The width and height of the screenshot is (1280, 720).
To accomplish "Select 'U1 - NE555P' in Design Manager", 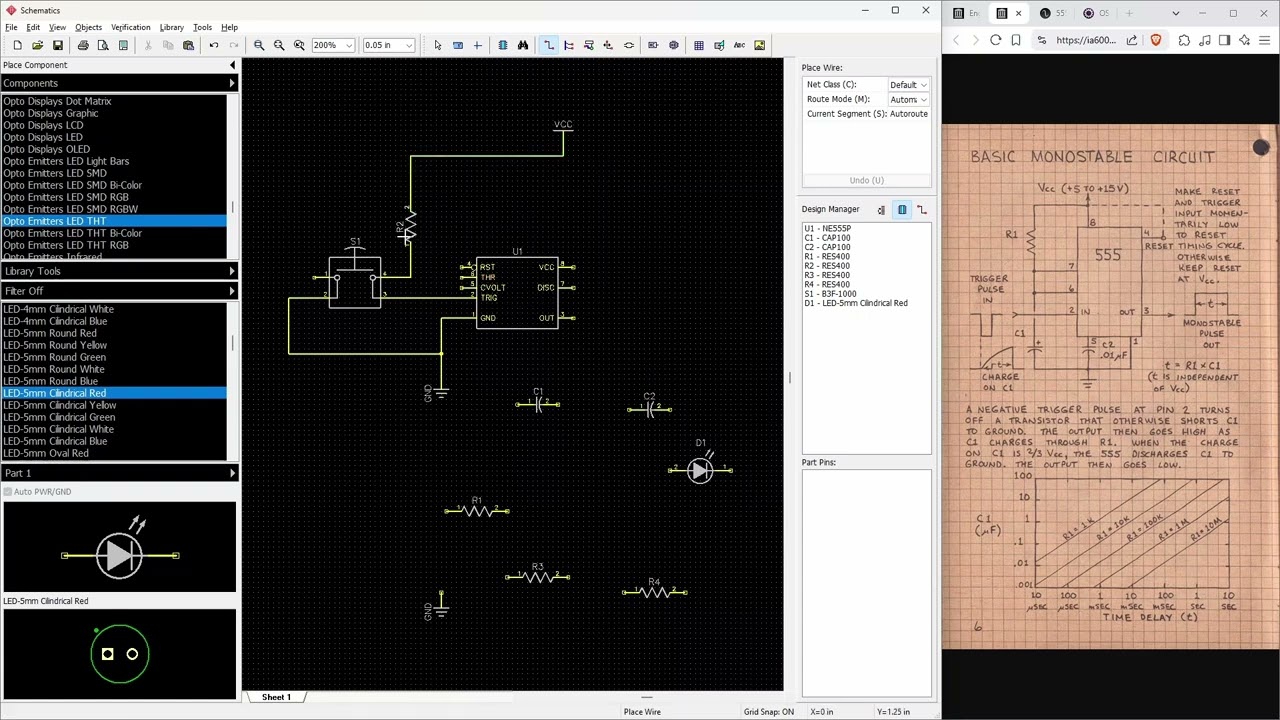I will pyautogui.click(x=827, y=229).
